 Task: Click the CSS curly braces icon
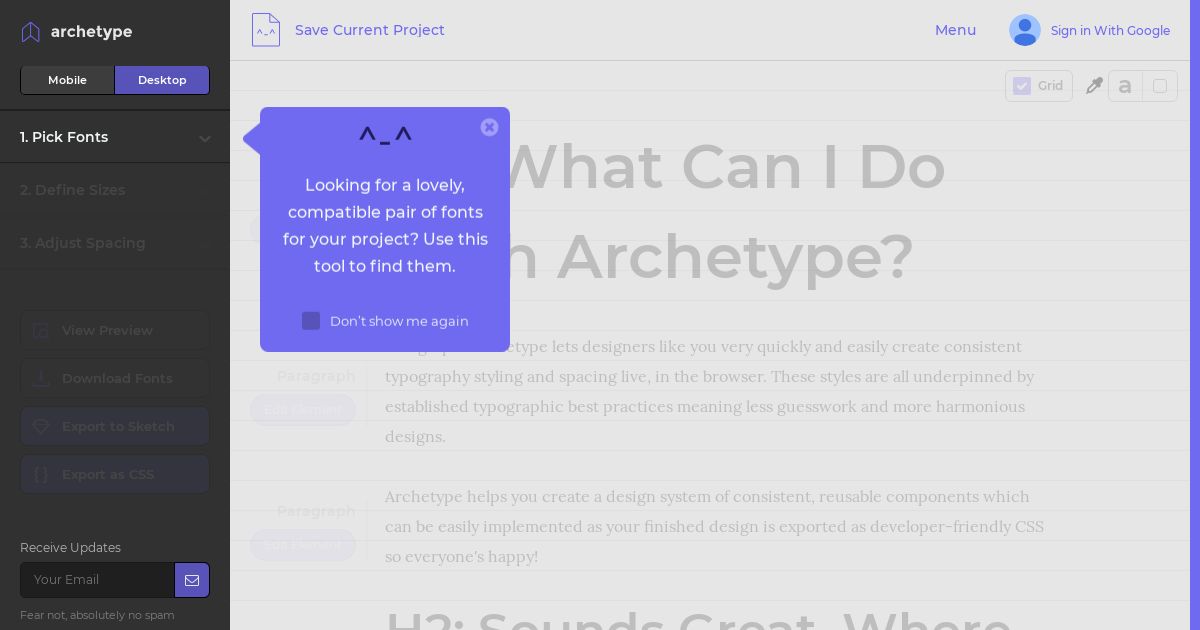pos(41,474)
